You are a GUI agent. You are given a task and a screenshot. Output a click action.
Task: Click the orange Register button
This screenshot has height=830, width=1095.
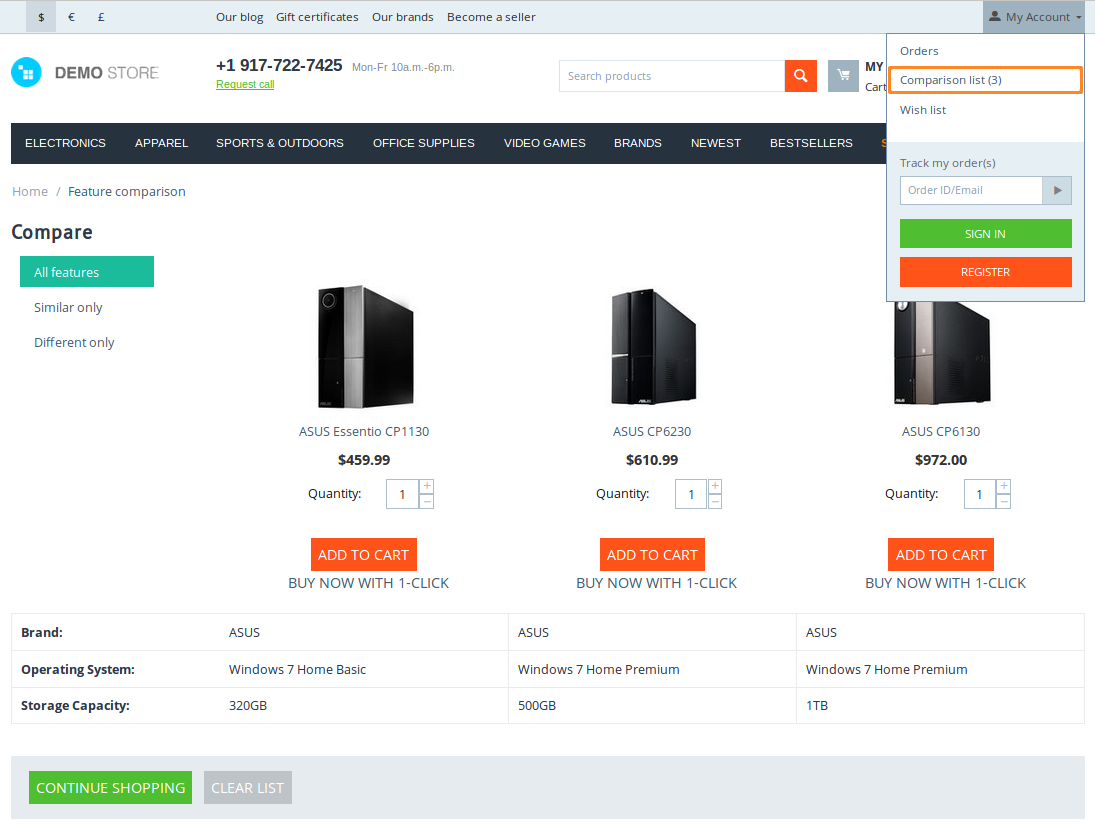coord(985,272)
